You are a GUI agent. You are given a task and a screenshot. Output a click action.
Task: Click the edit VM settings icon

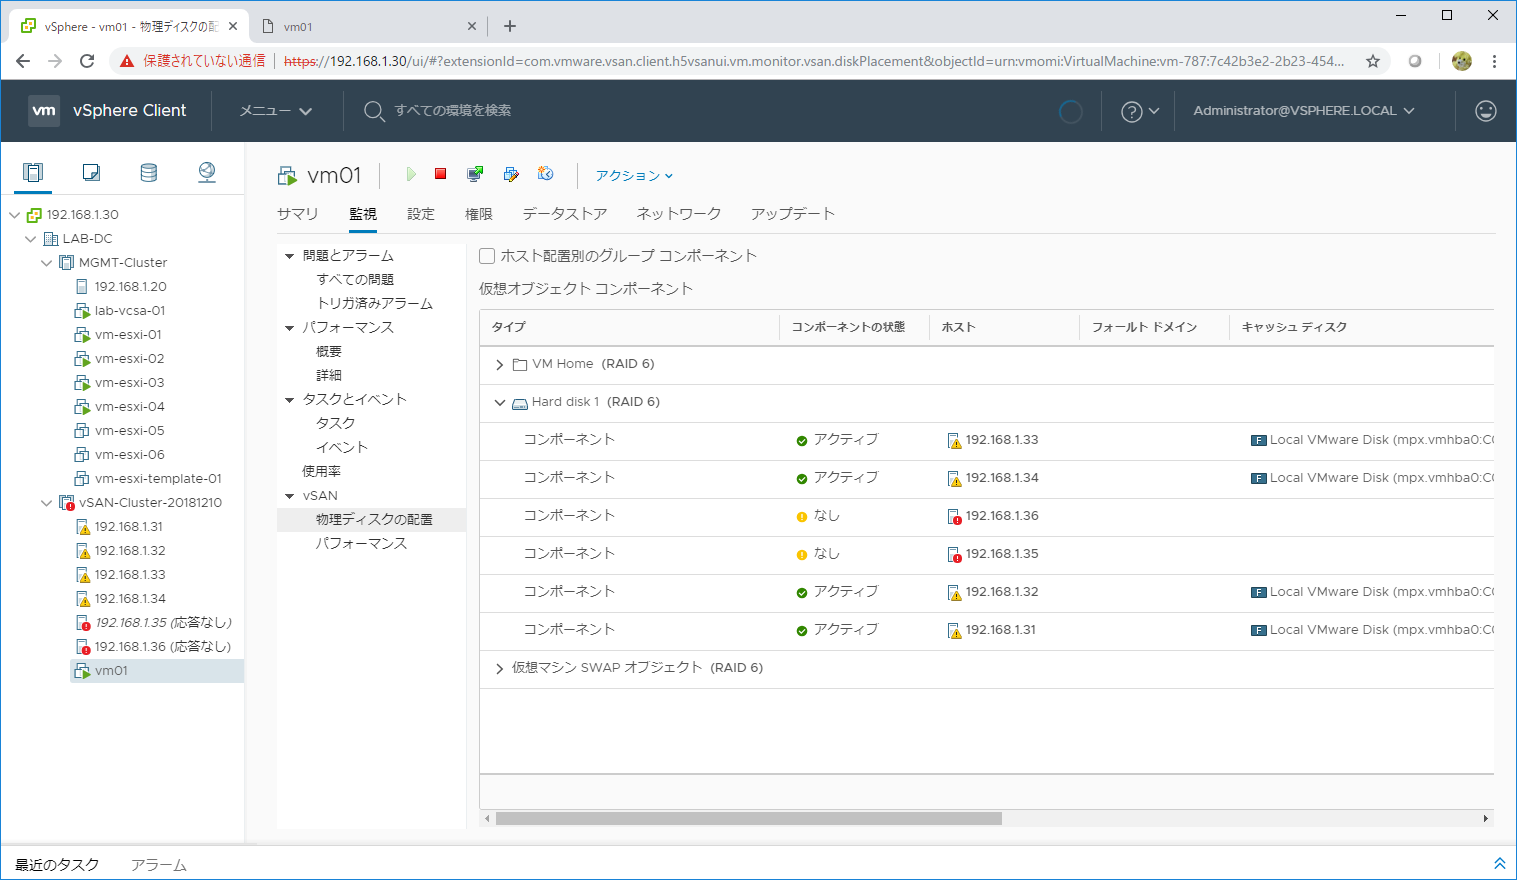coord(511,174)
